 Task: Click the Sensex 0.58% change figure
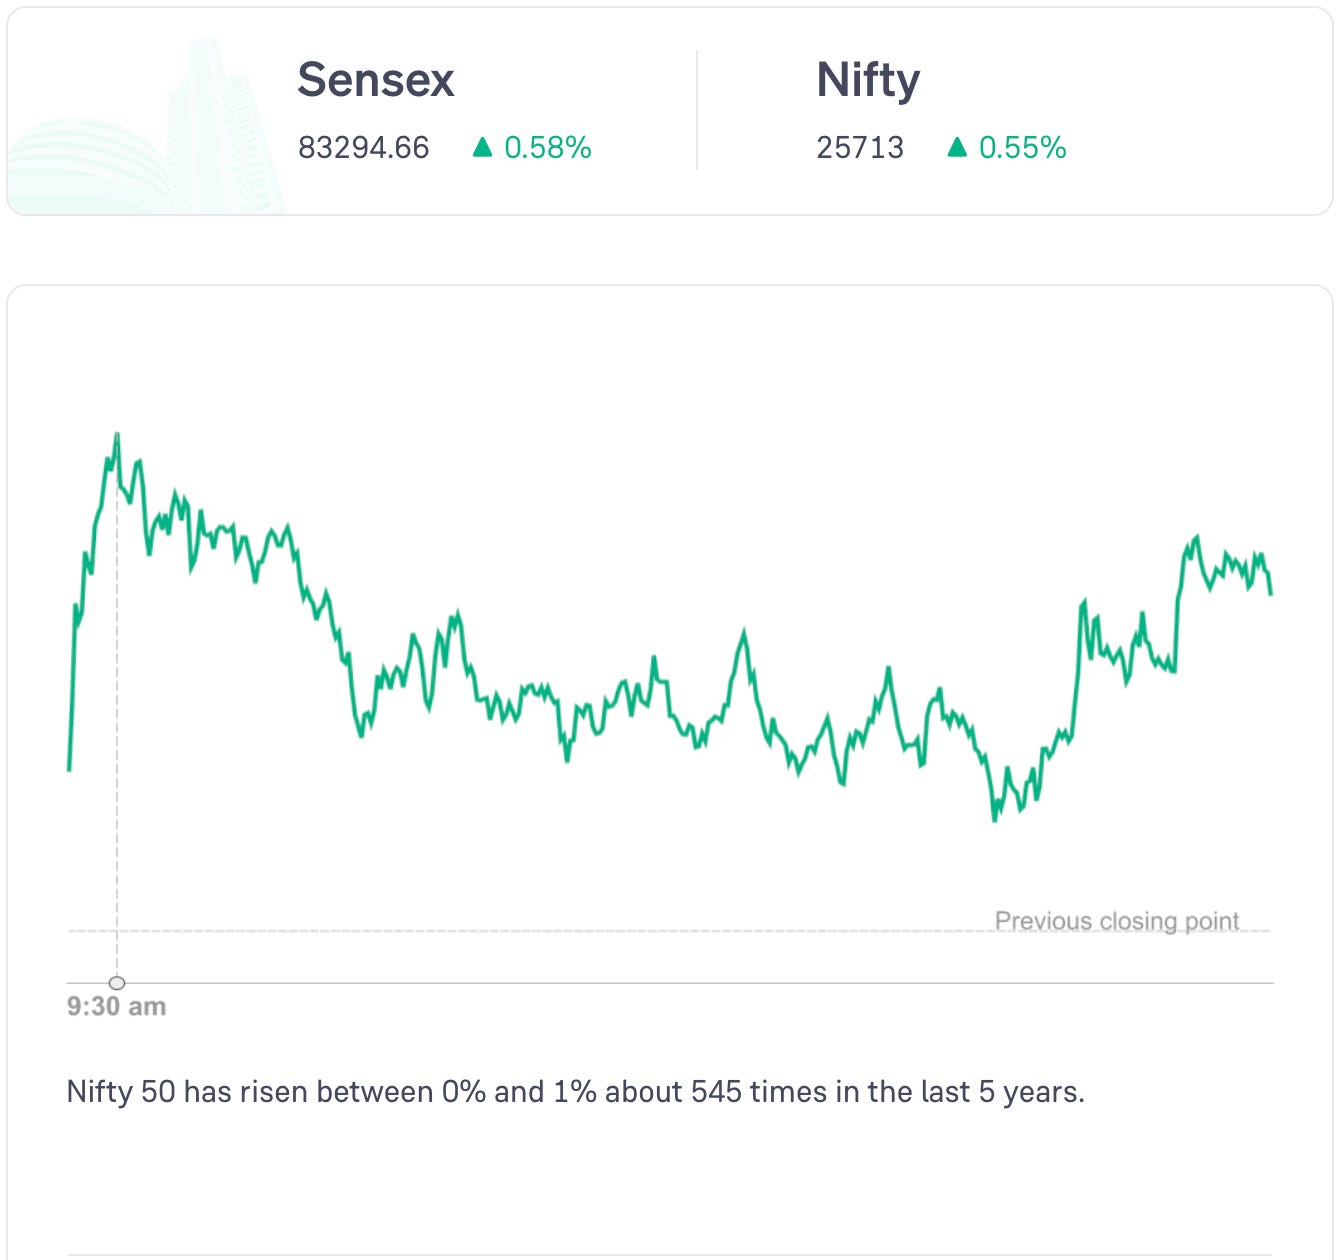pos(548,148)
